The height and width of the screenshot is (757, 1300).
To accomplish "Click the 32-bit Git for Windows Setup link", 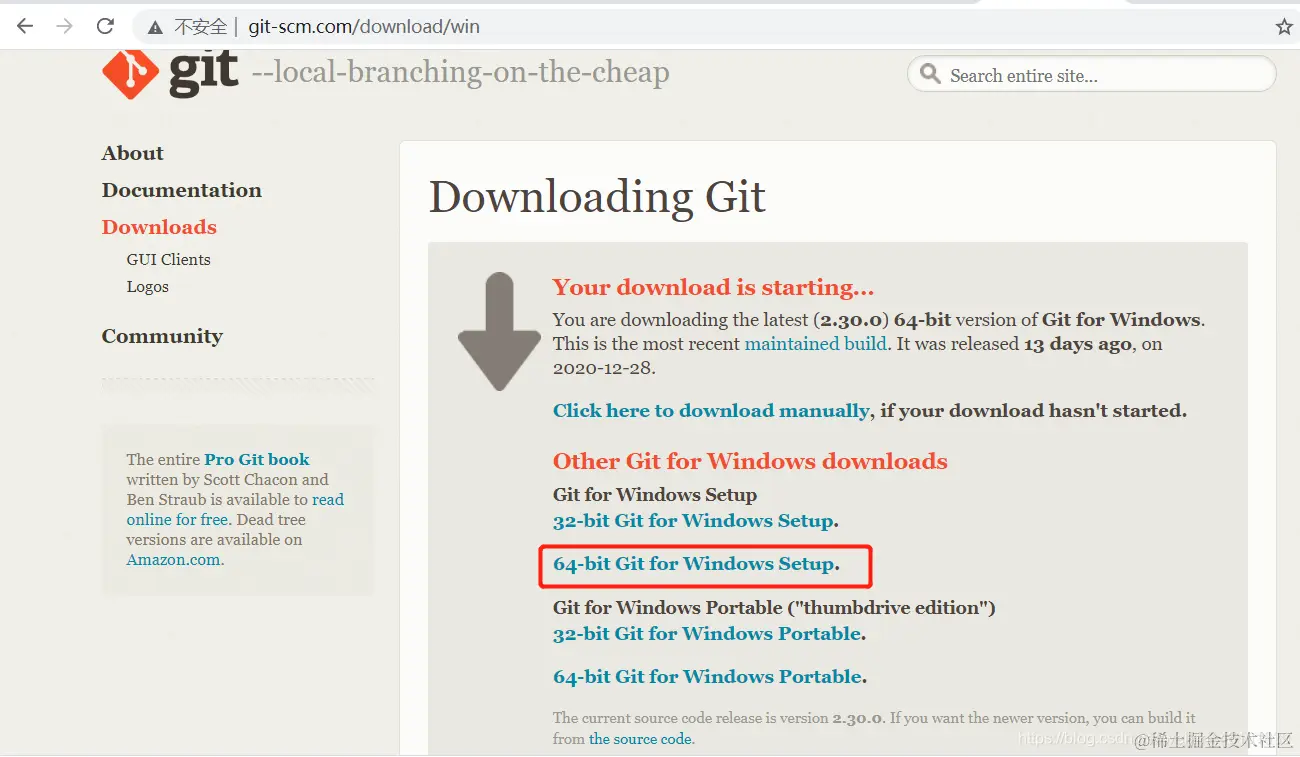I will point(693,521).
